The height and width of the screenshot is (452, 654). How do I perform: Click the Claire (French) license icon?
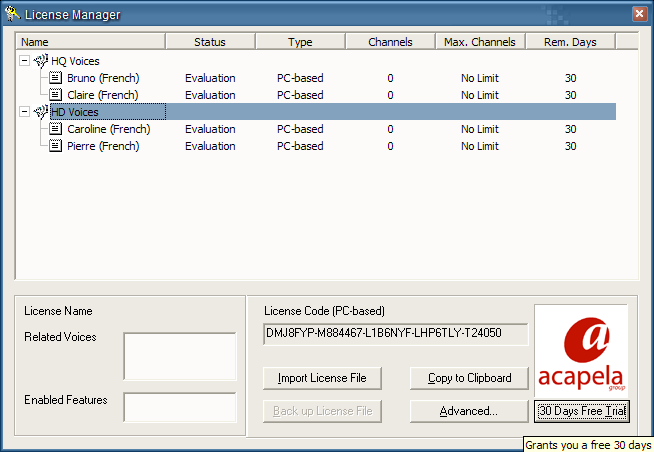tap(57, 95)
